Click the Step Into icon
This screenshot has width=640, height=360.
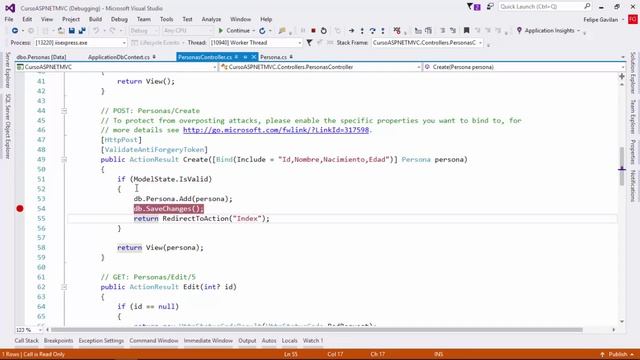click(362, 31)
